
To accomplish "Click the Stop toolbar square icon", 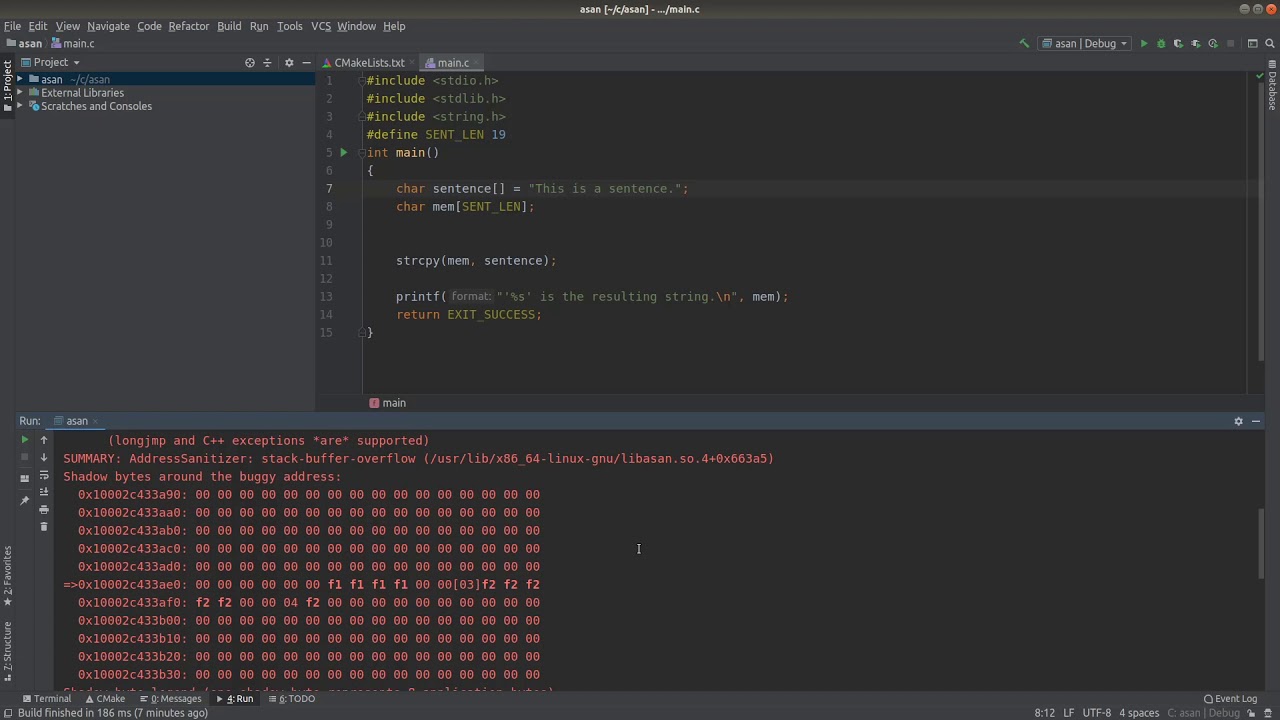I will [x=1230, y=44].
